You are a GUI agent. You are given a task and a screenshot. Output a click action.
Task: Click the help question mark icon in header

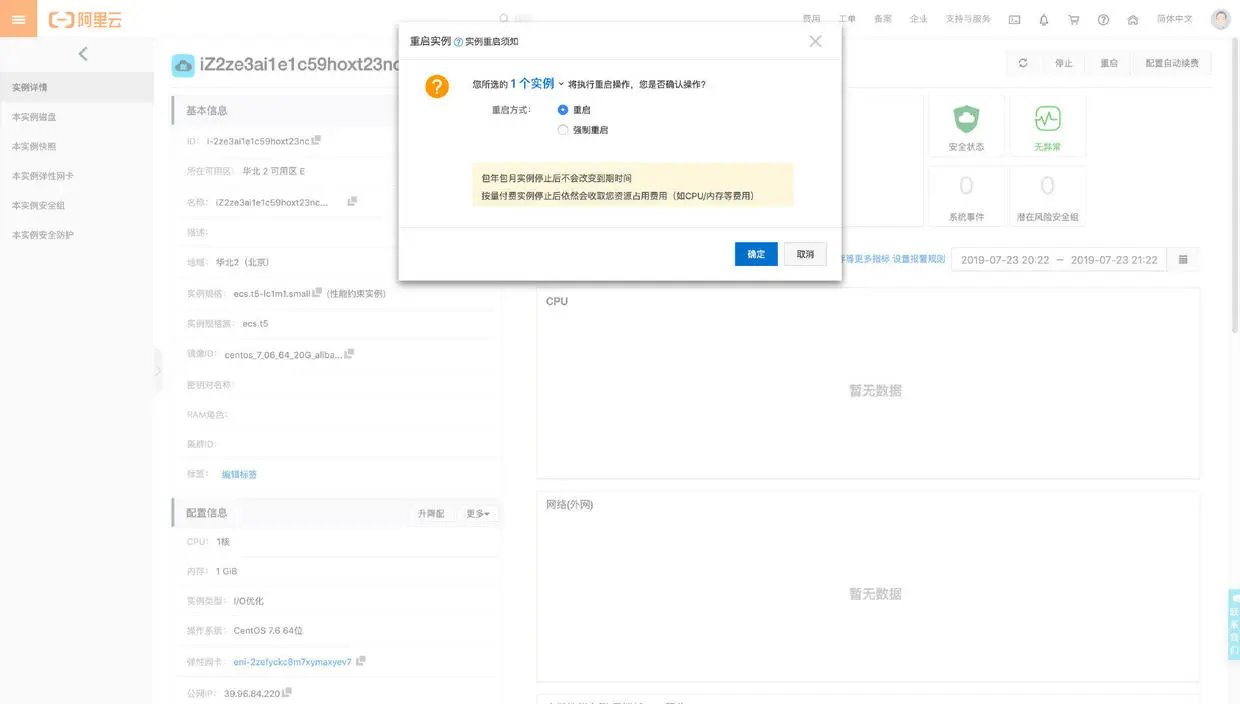click(1103, 20)
